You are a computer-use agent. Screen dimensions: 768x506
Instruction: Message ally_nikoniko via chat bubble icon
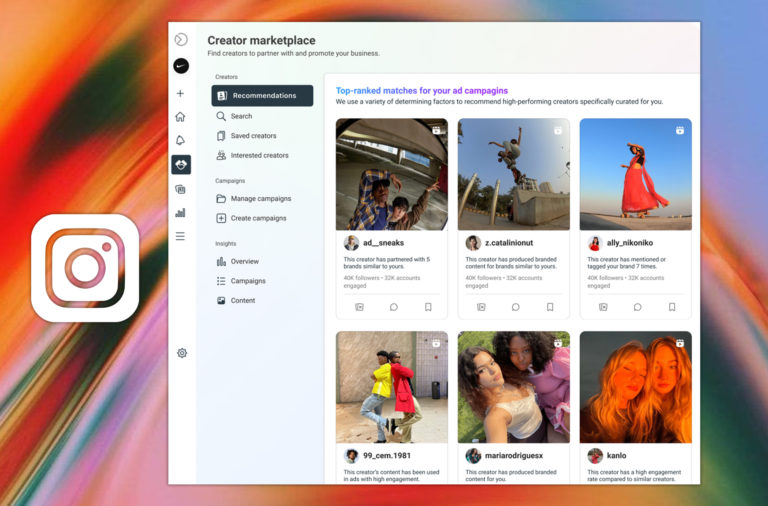(638, 307)
